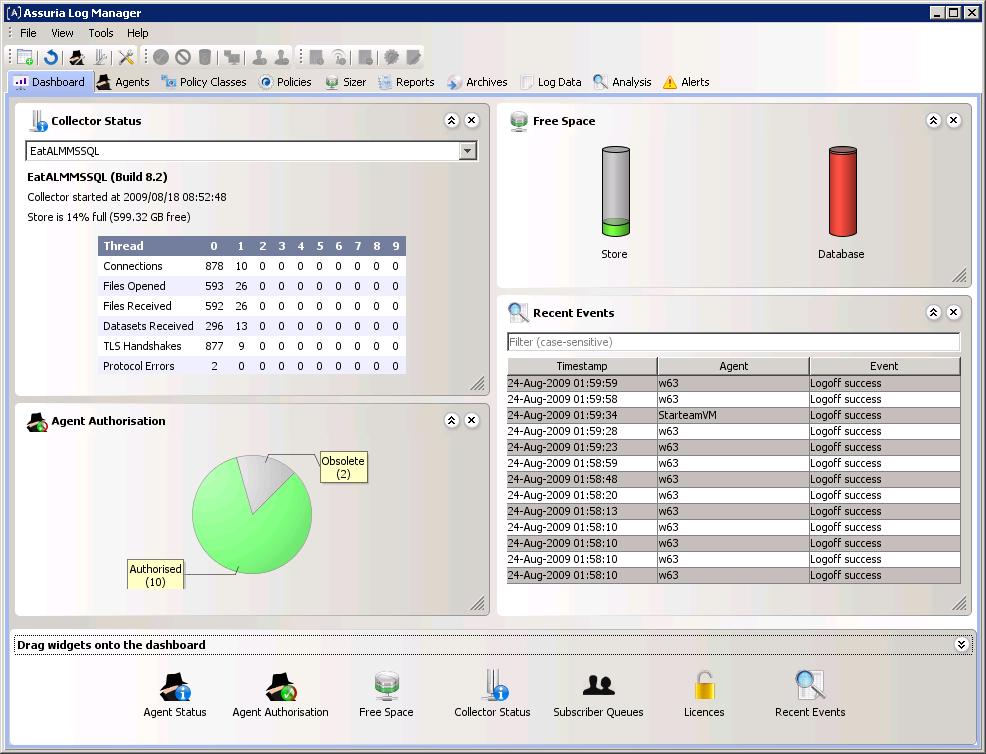
Task: Sort events by Timestamp column header
Action: click(582, 366)
